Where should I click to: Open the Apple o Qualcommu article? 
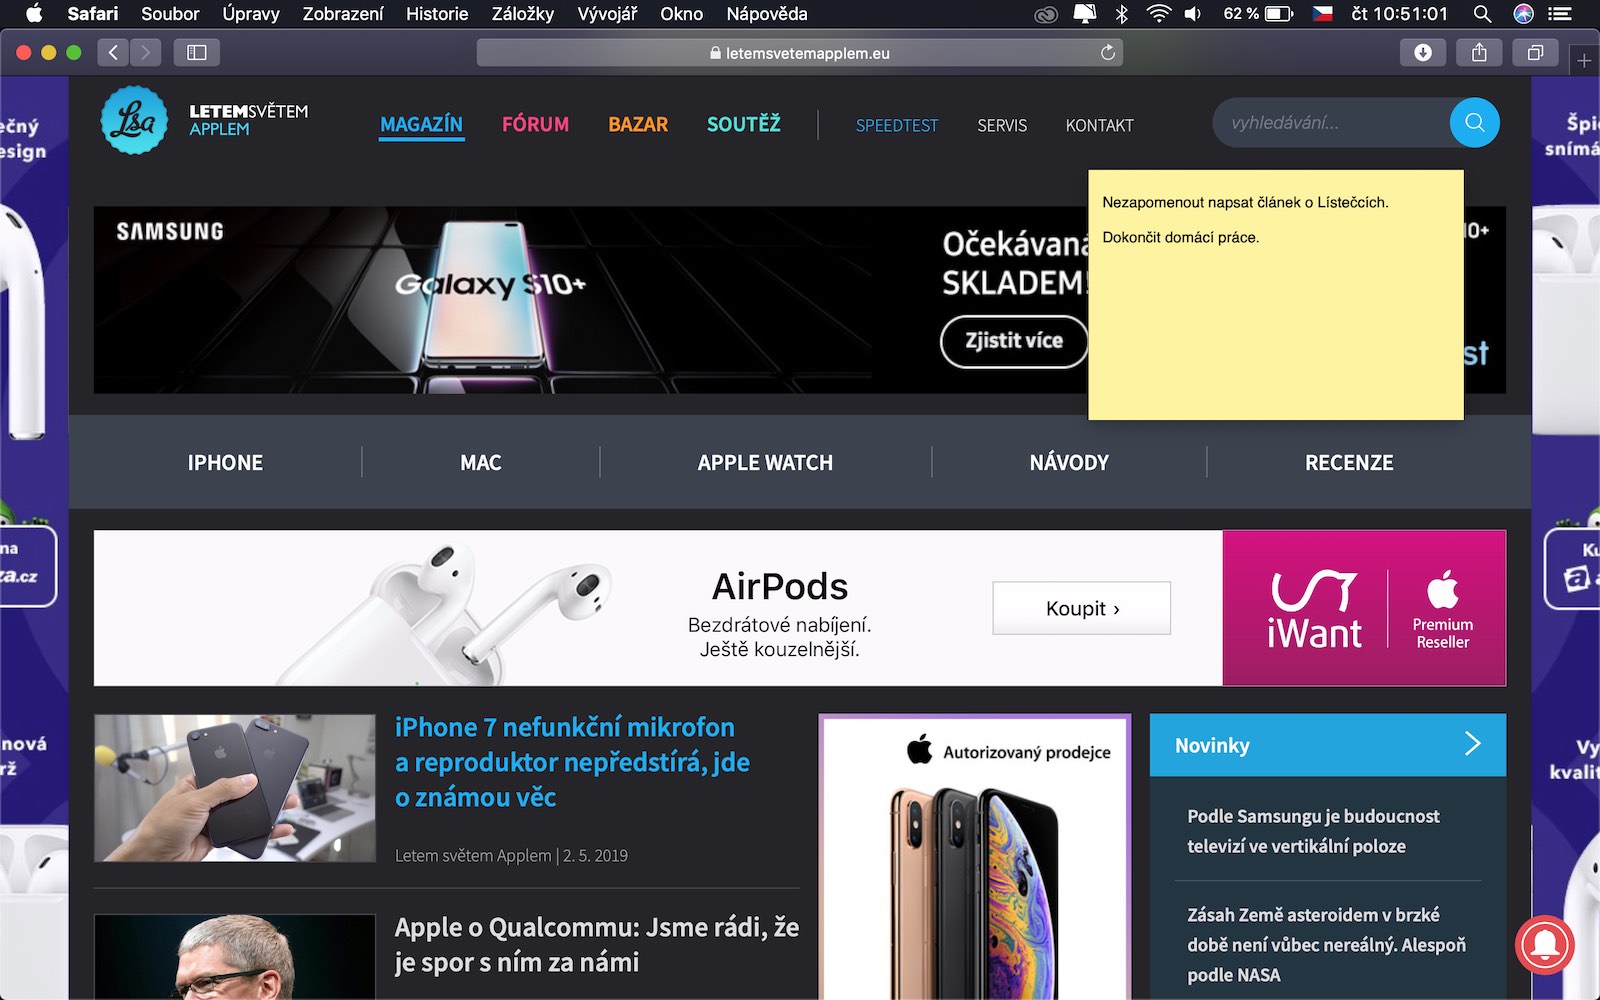tap(597, 945)
